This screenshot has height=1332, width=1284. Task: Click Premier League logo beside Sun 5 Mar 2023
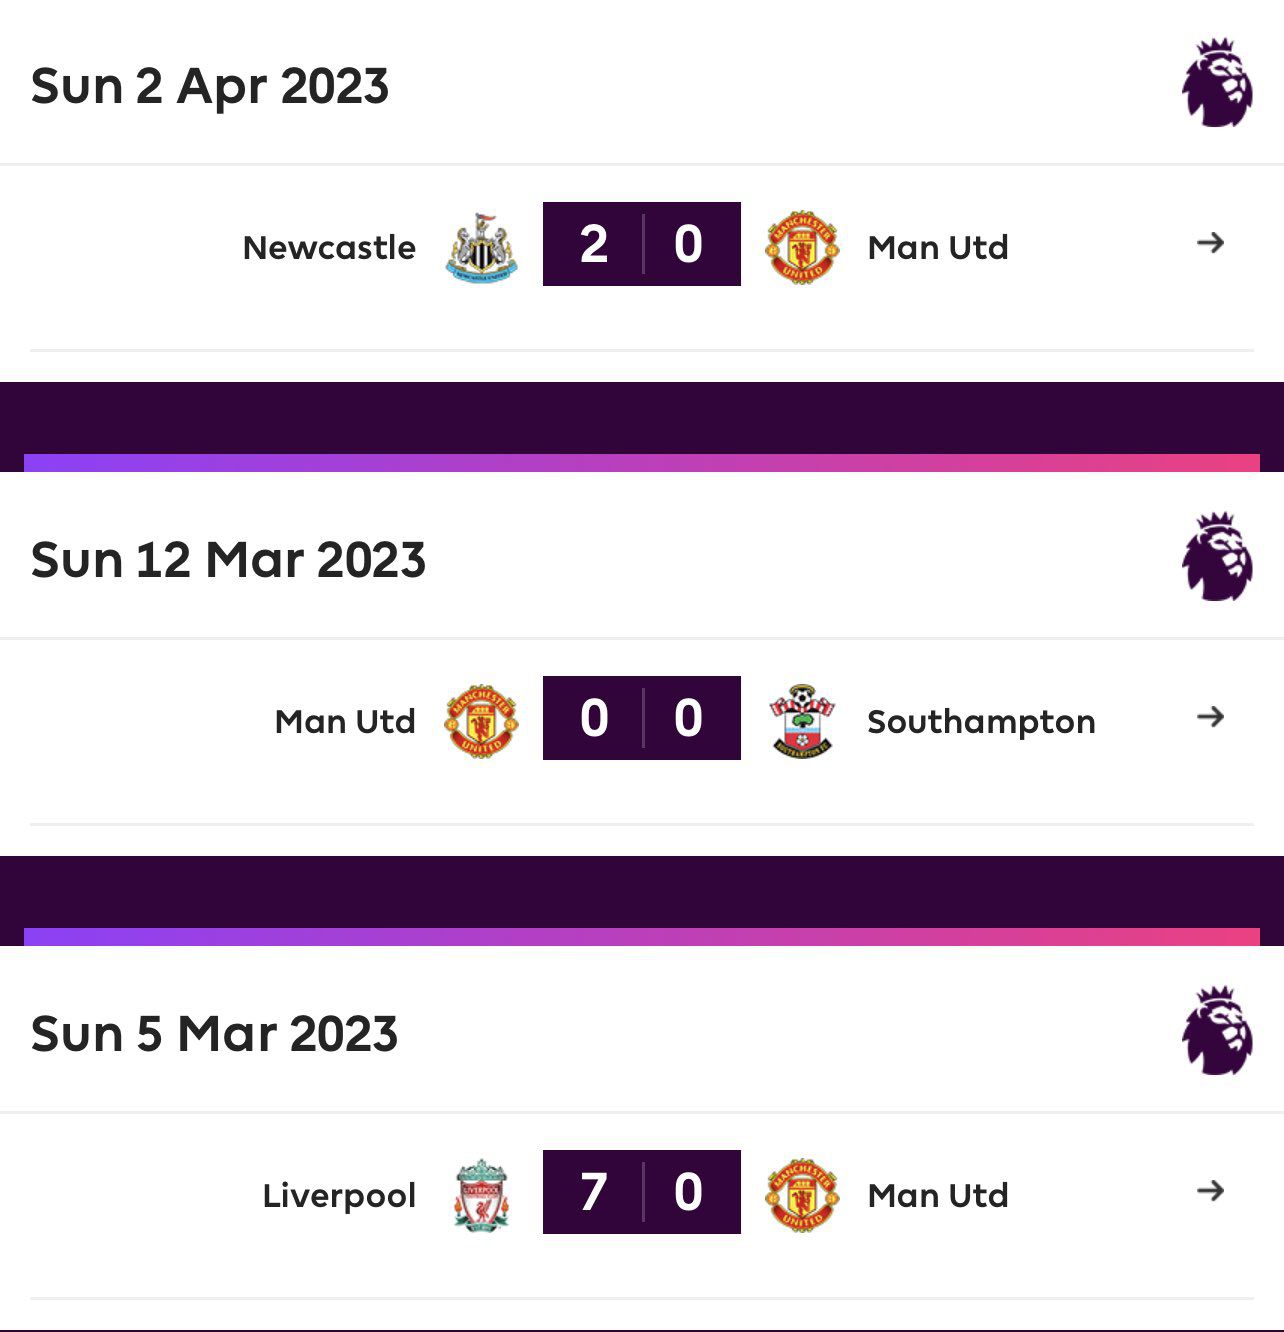tap(1217, 1032)
